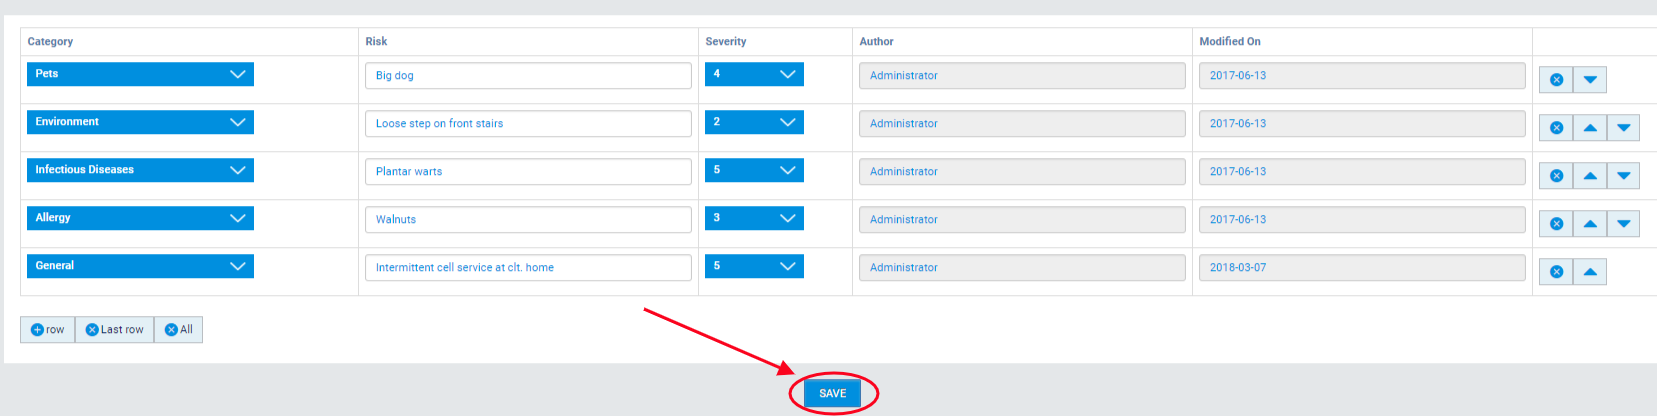
Task: Click the SAVE button
Action: 833,393
